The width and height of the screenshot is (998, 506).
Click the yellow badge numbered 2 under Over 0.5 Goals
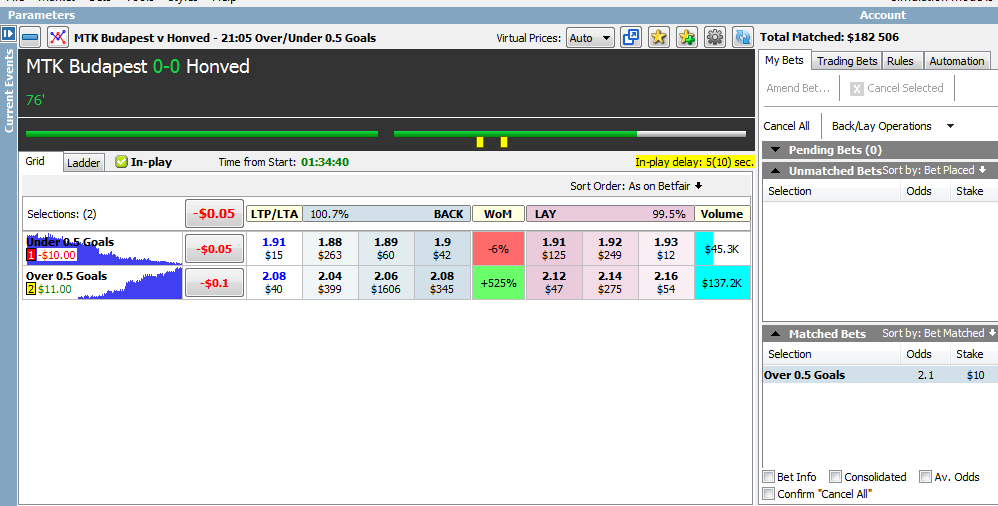(x=31, y=289)
